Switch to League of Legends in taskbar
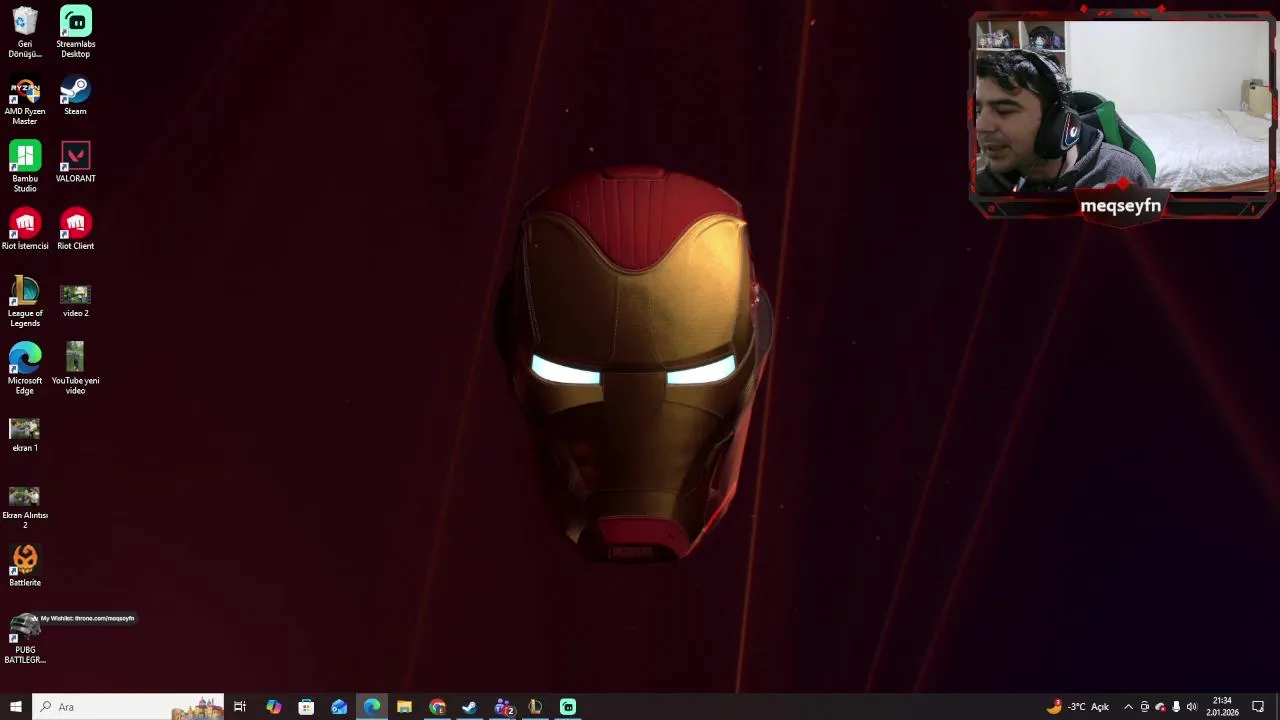 tap(535, 707)
